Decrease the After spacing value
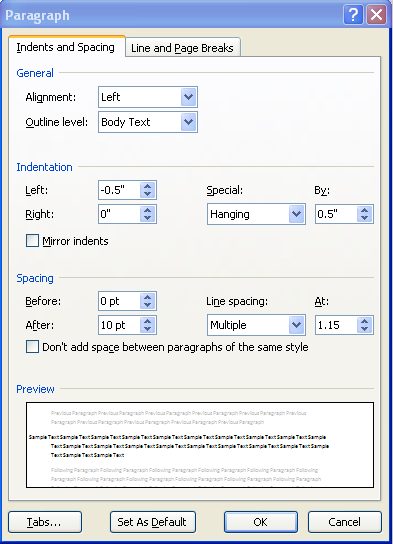 (148, 329)
